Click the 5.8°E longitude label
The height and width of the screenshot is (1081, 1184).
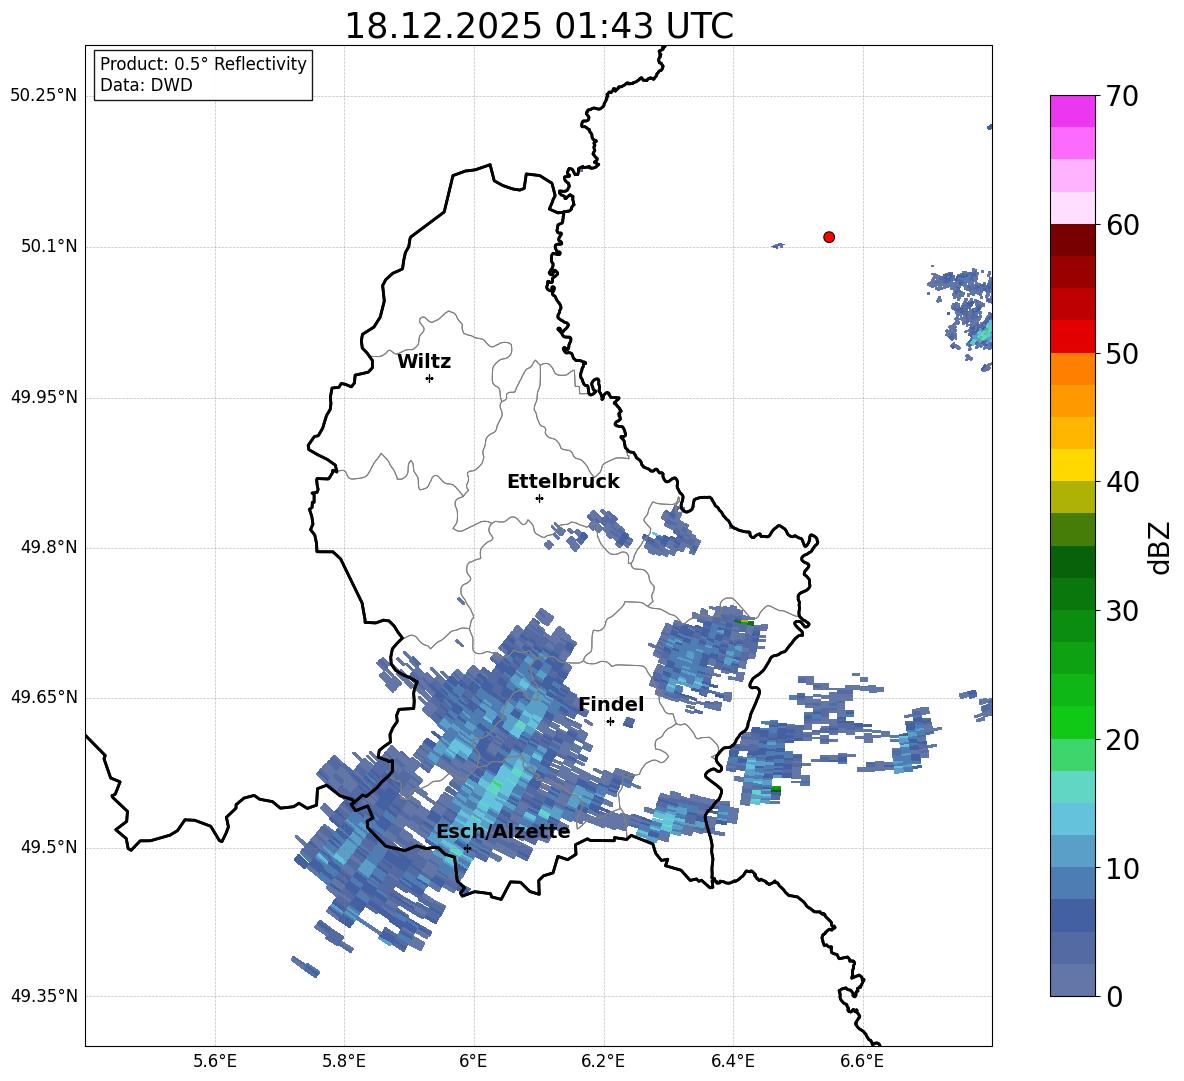coord(344,1061)
